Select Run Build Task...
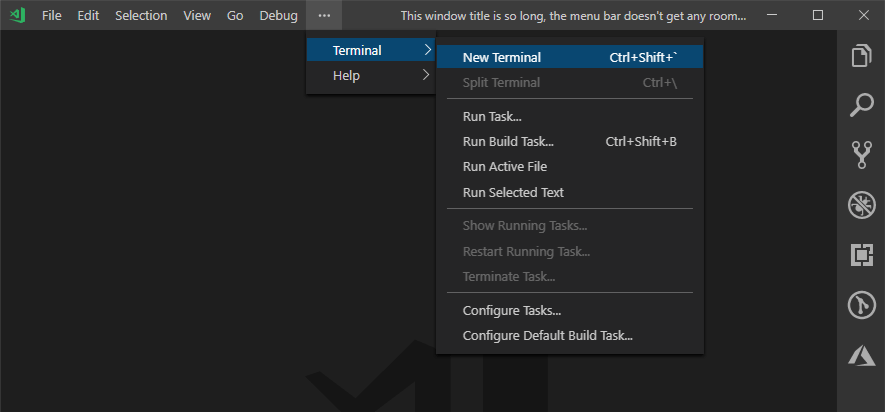 click(x=508, y=142)
